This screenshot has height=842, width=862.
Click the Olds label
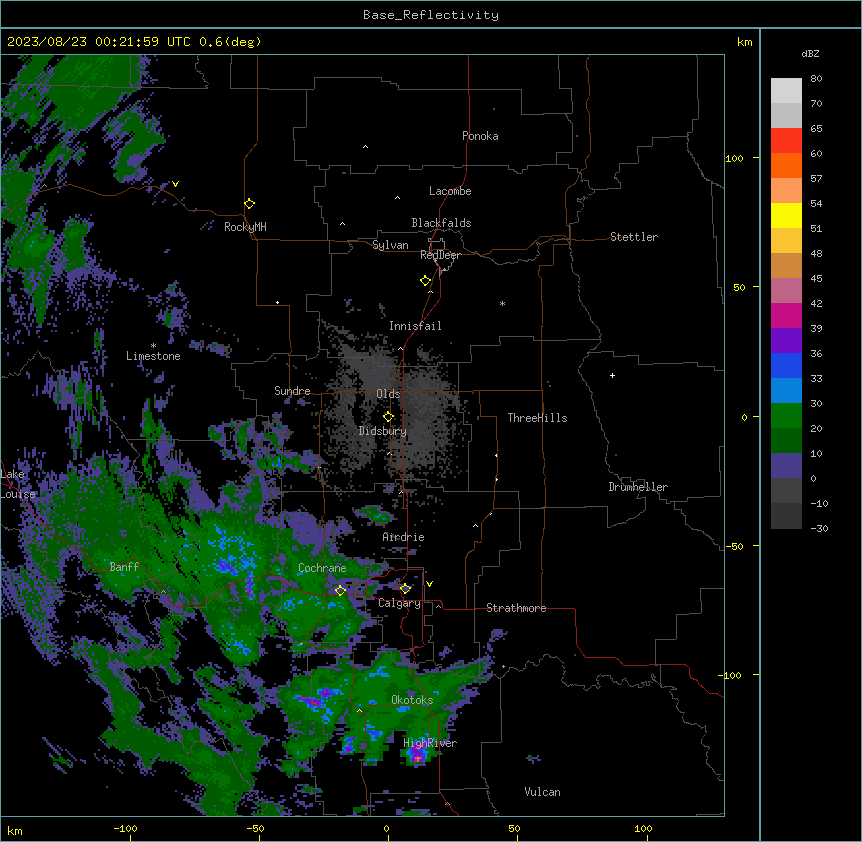coord(388,394)
